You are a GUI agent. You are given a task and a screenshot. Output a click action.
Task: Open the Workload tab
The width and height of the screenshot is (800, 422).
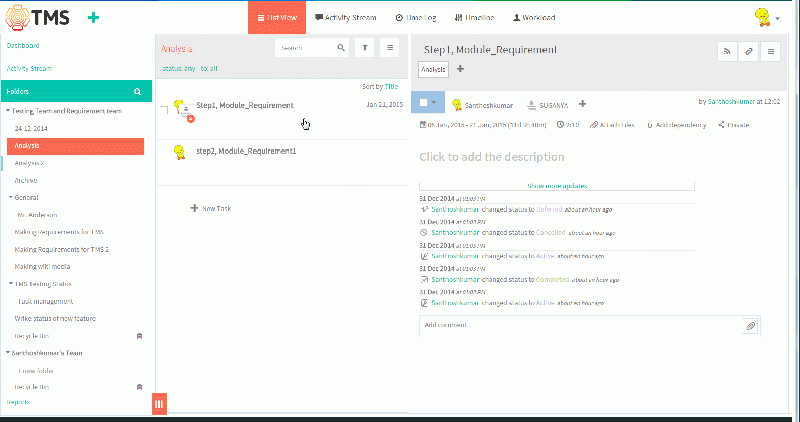click(534, 17)
